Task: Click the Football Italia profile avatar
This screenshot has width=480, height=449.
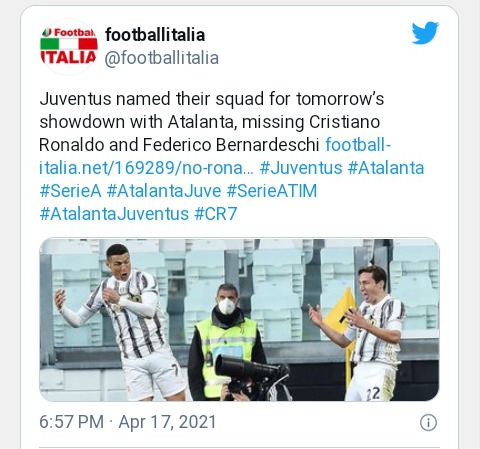Action: tap(69, 47)
